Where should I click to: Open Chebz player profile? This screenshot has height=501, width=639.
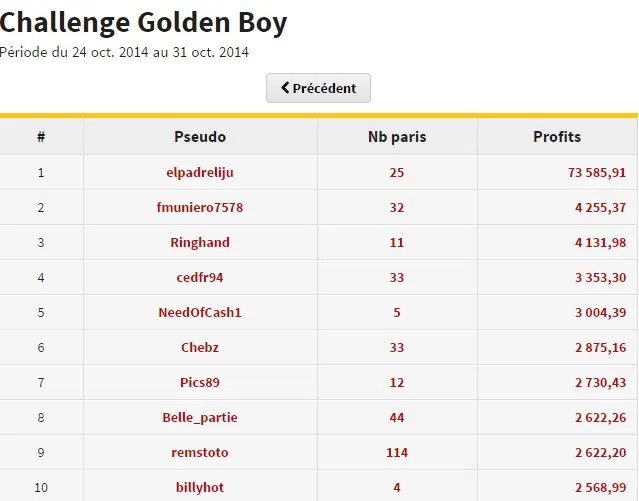(x=200, y=348)
